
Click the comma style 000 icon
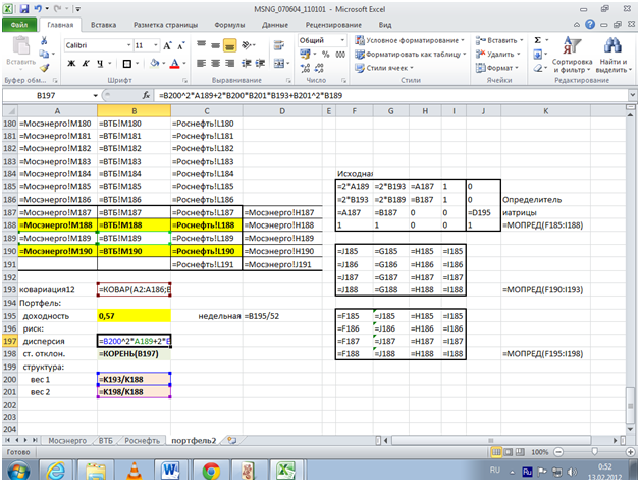[x=340, y=54]
